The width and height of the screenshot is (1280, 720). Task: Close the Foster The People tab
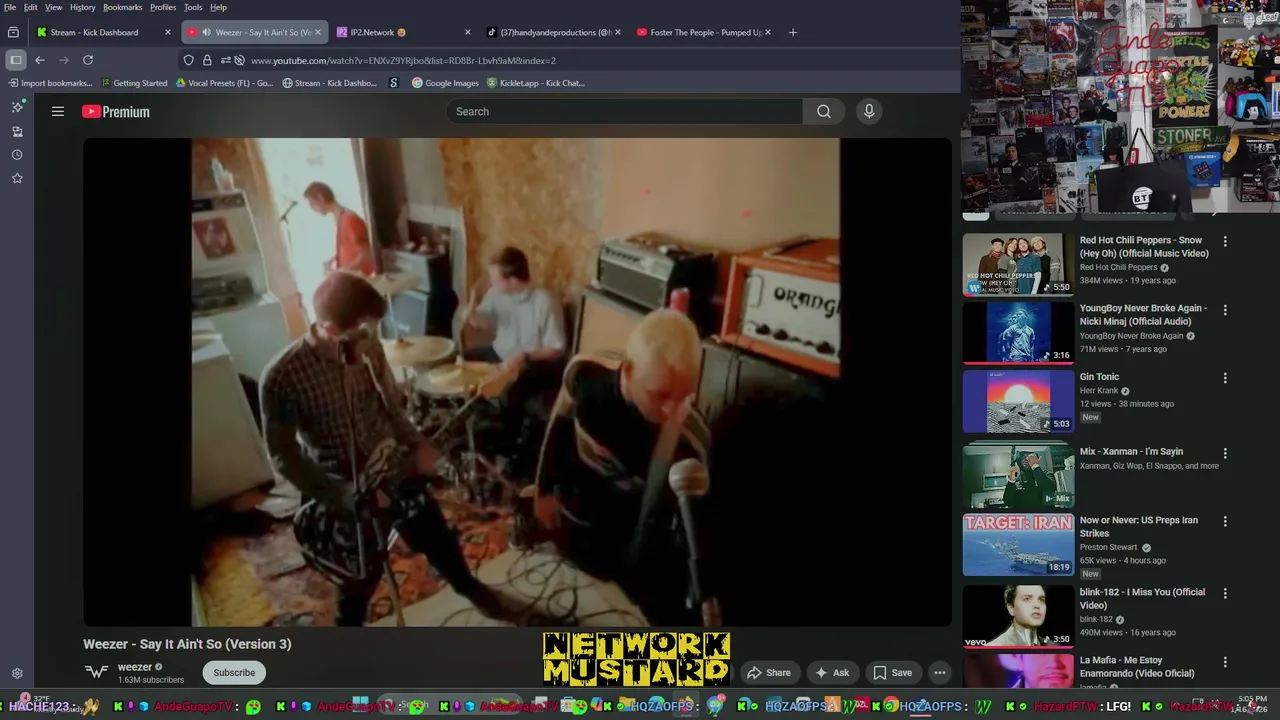pos(768,32)
